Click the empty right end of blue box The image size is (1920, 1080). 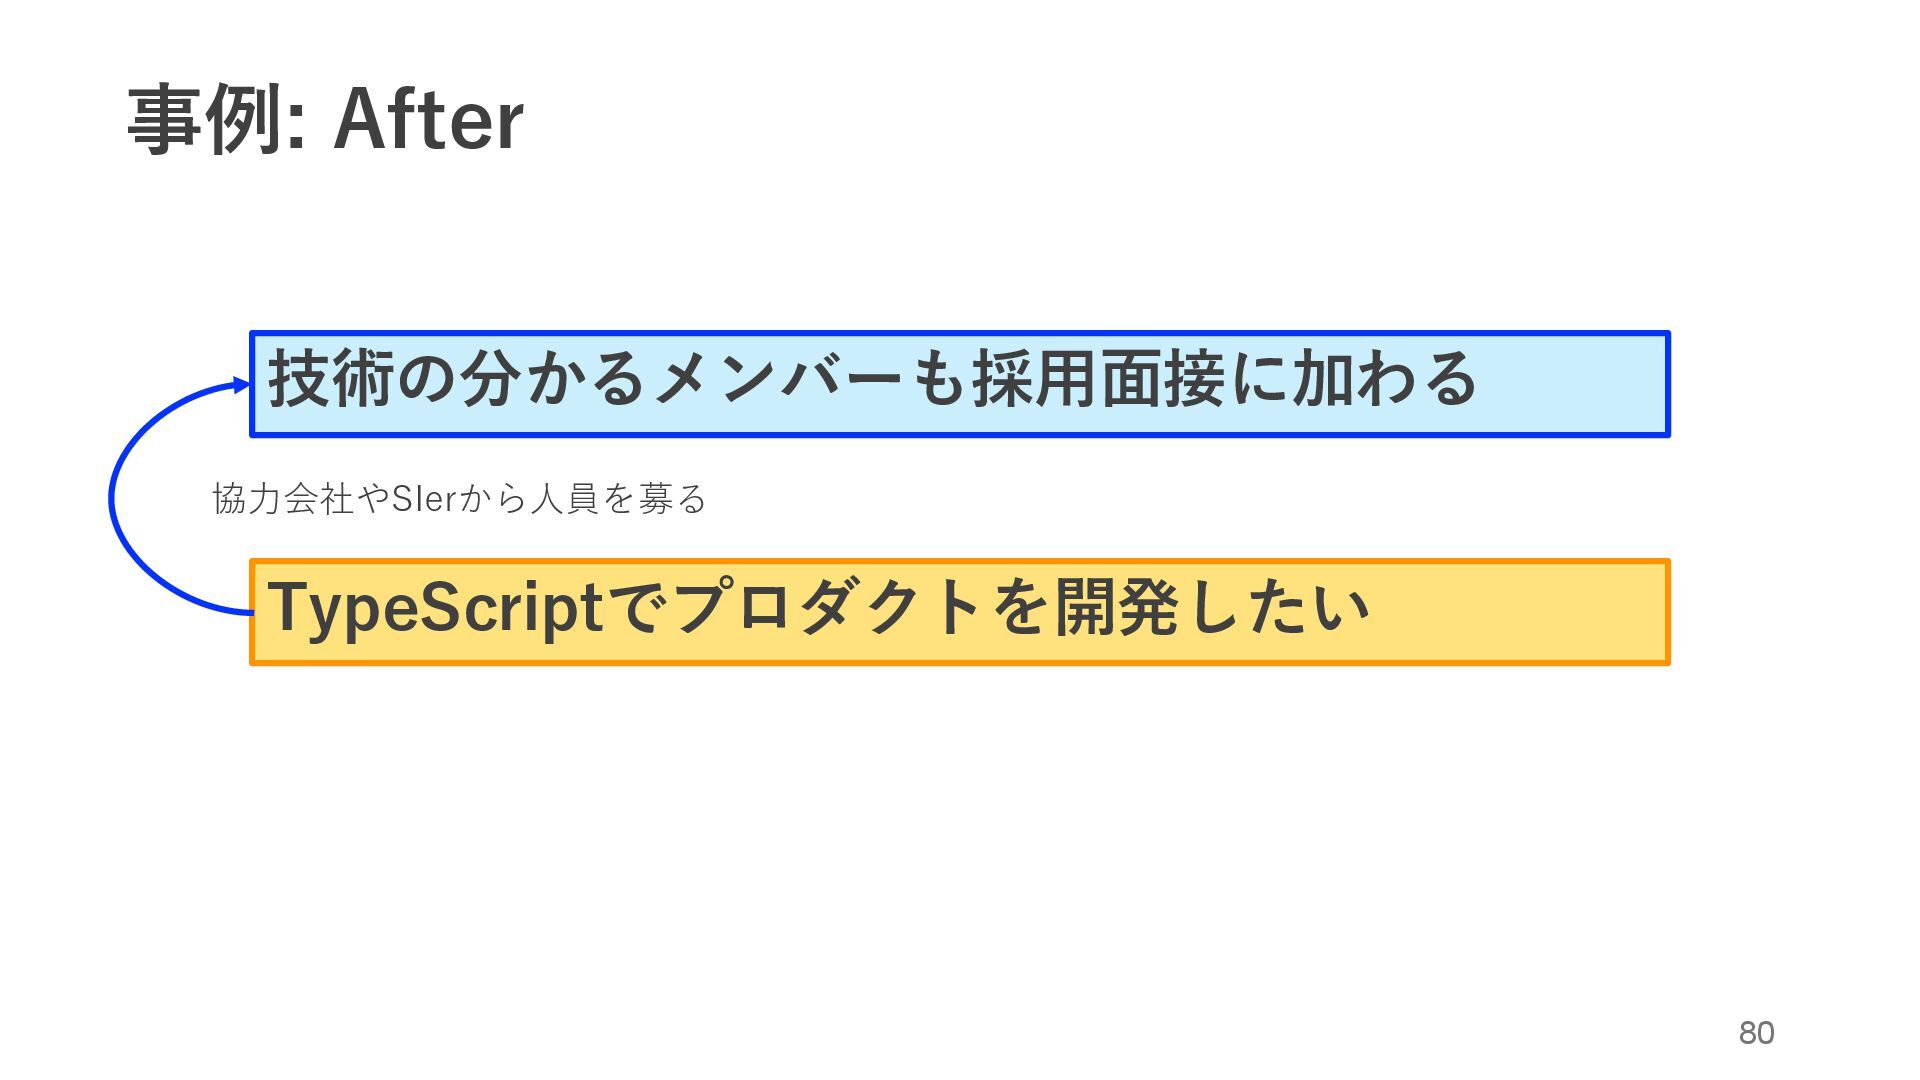tap(1580, 384)
